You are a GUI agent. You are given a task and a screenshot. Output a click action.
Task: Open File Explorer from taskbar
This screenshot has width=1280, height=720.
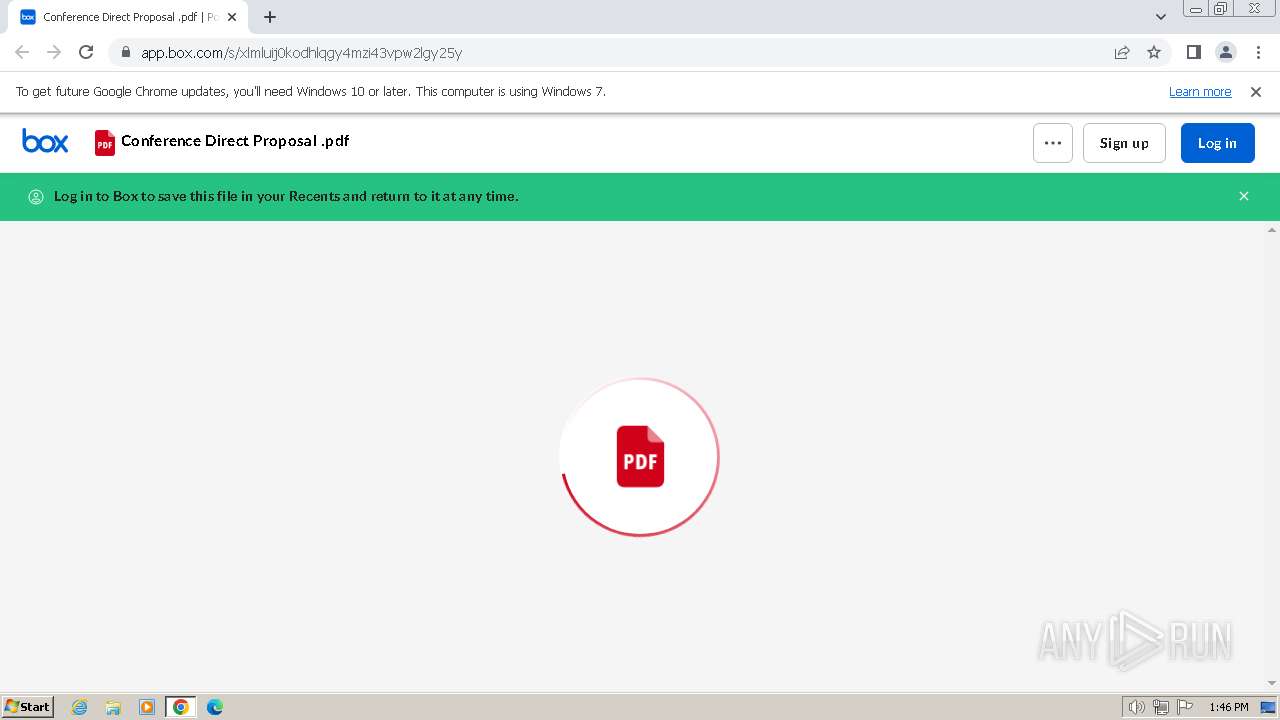tap(113, 707)
